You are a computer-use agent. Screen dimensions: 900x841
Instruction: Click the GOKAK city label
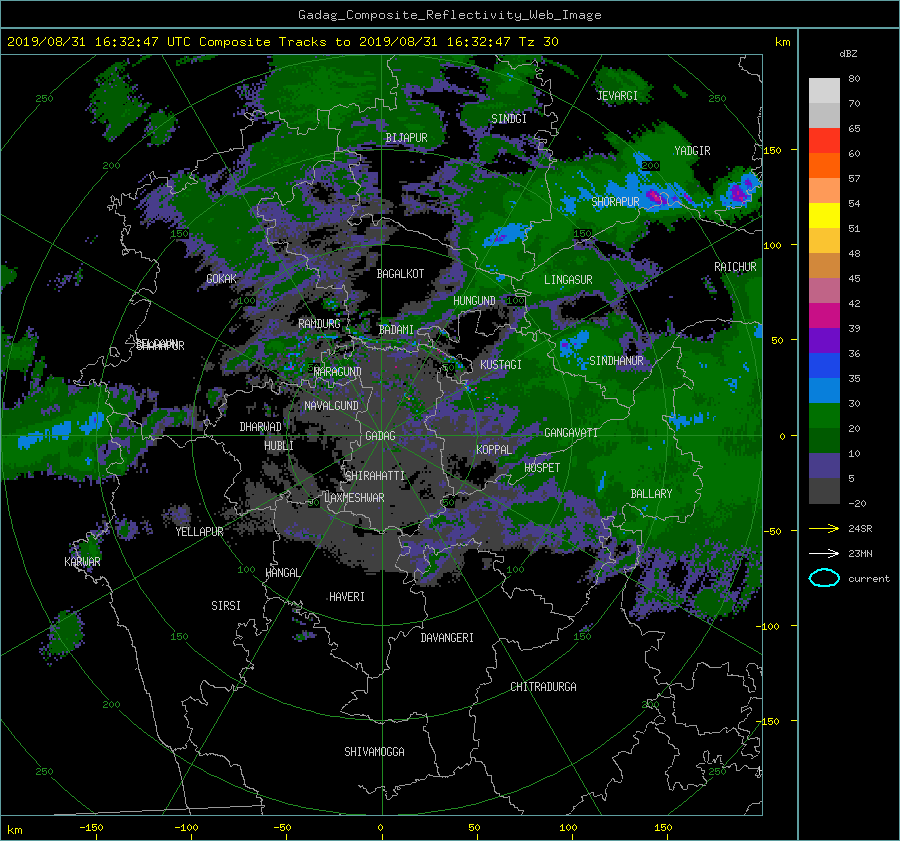click(222, 278)
